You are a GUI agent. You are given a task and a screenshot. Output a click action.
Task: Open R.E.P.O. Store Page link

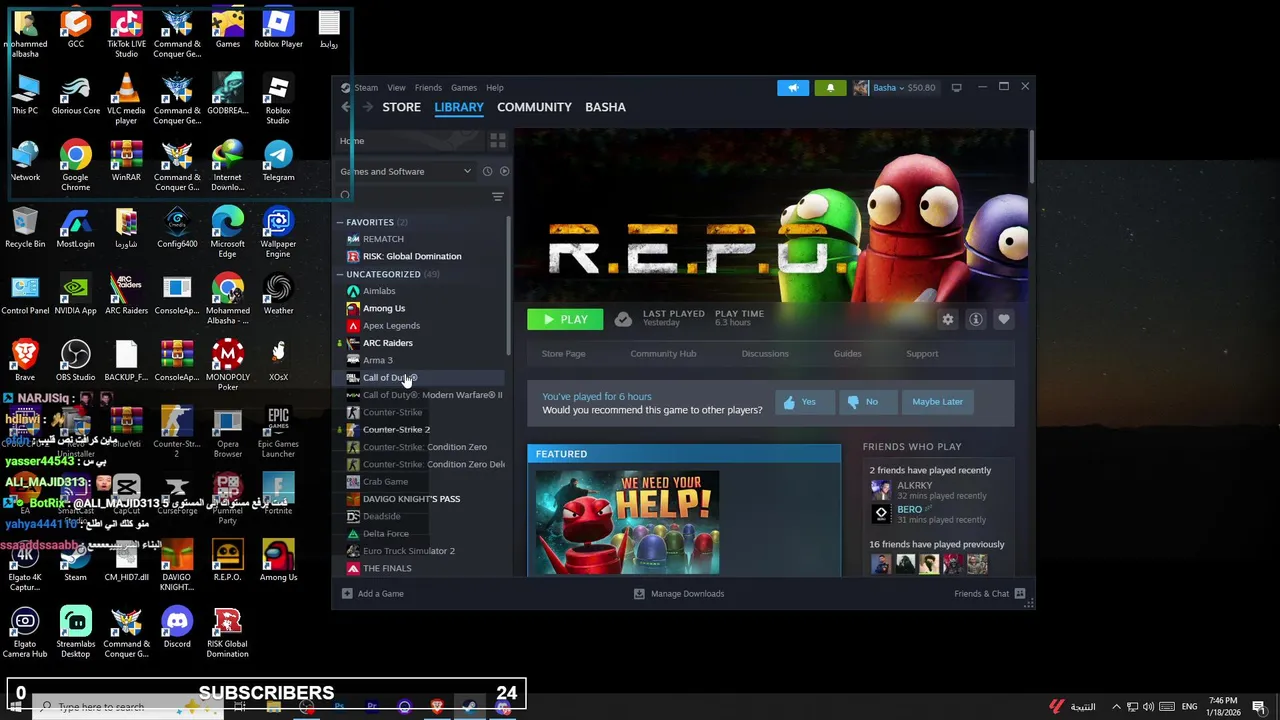[x=563, y=354]
